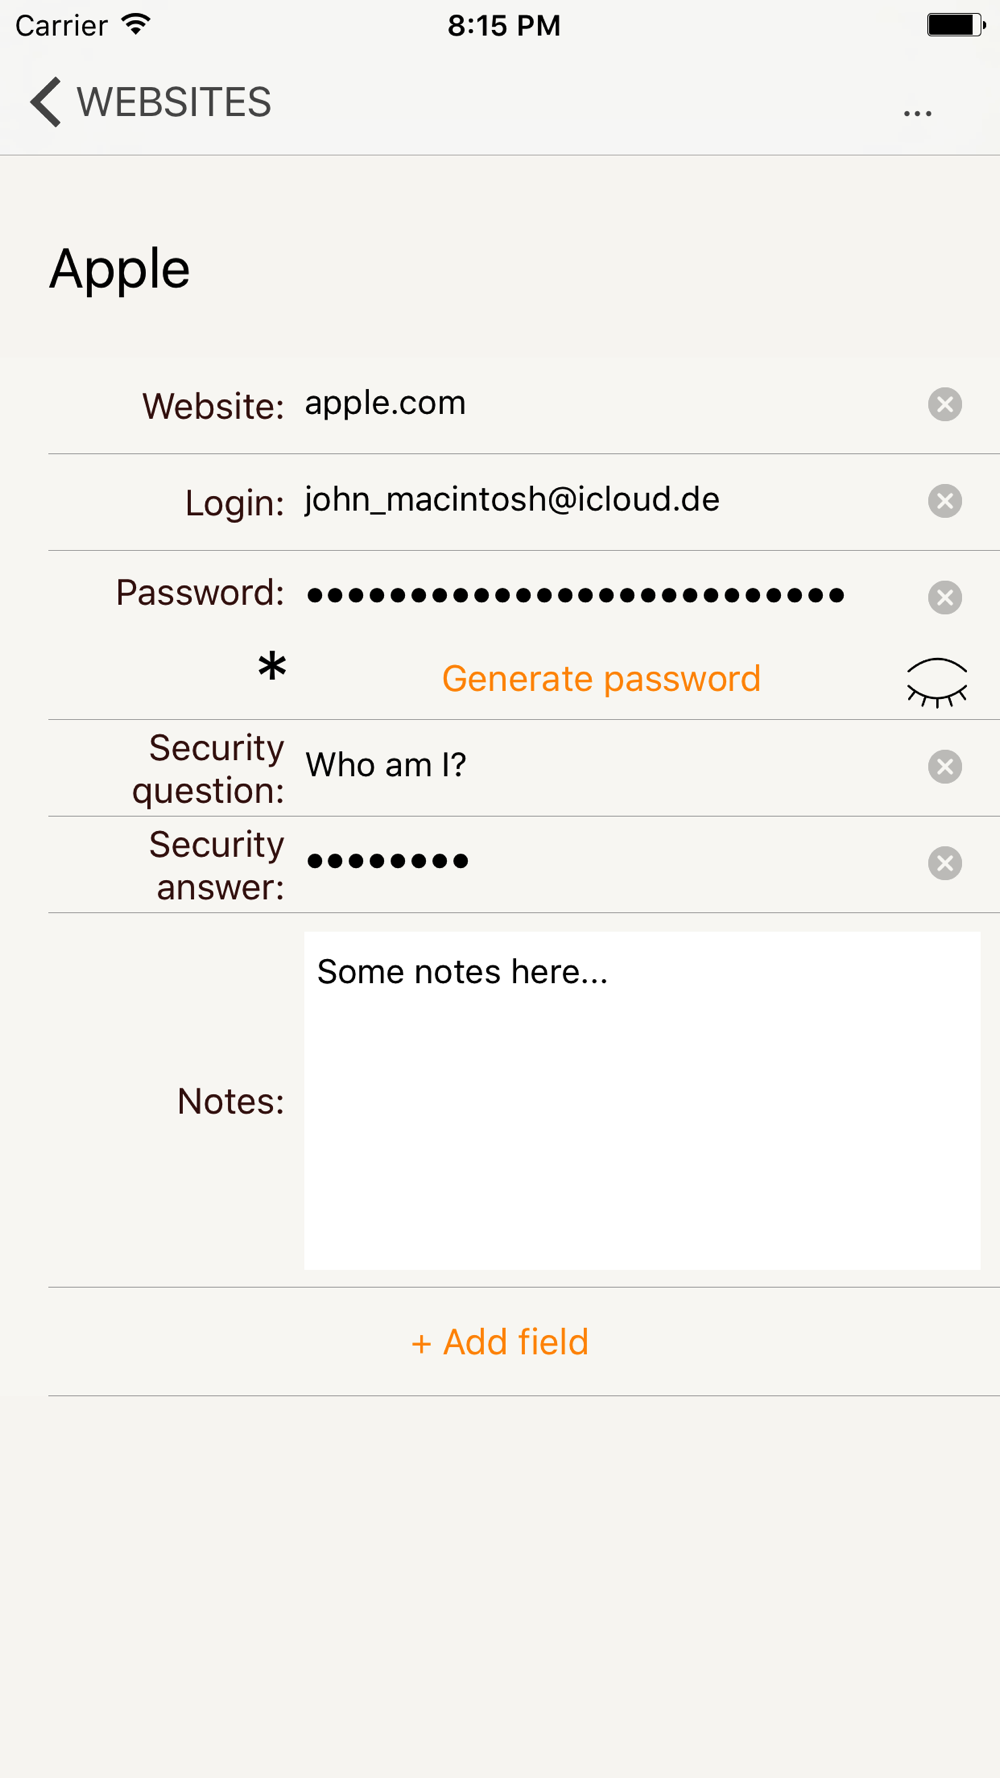Clear the Website field with its x icon
Image resolution: width=1000 pixels, height=1778 pixels.
tap(945, 404)
